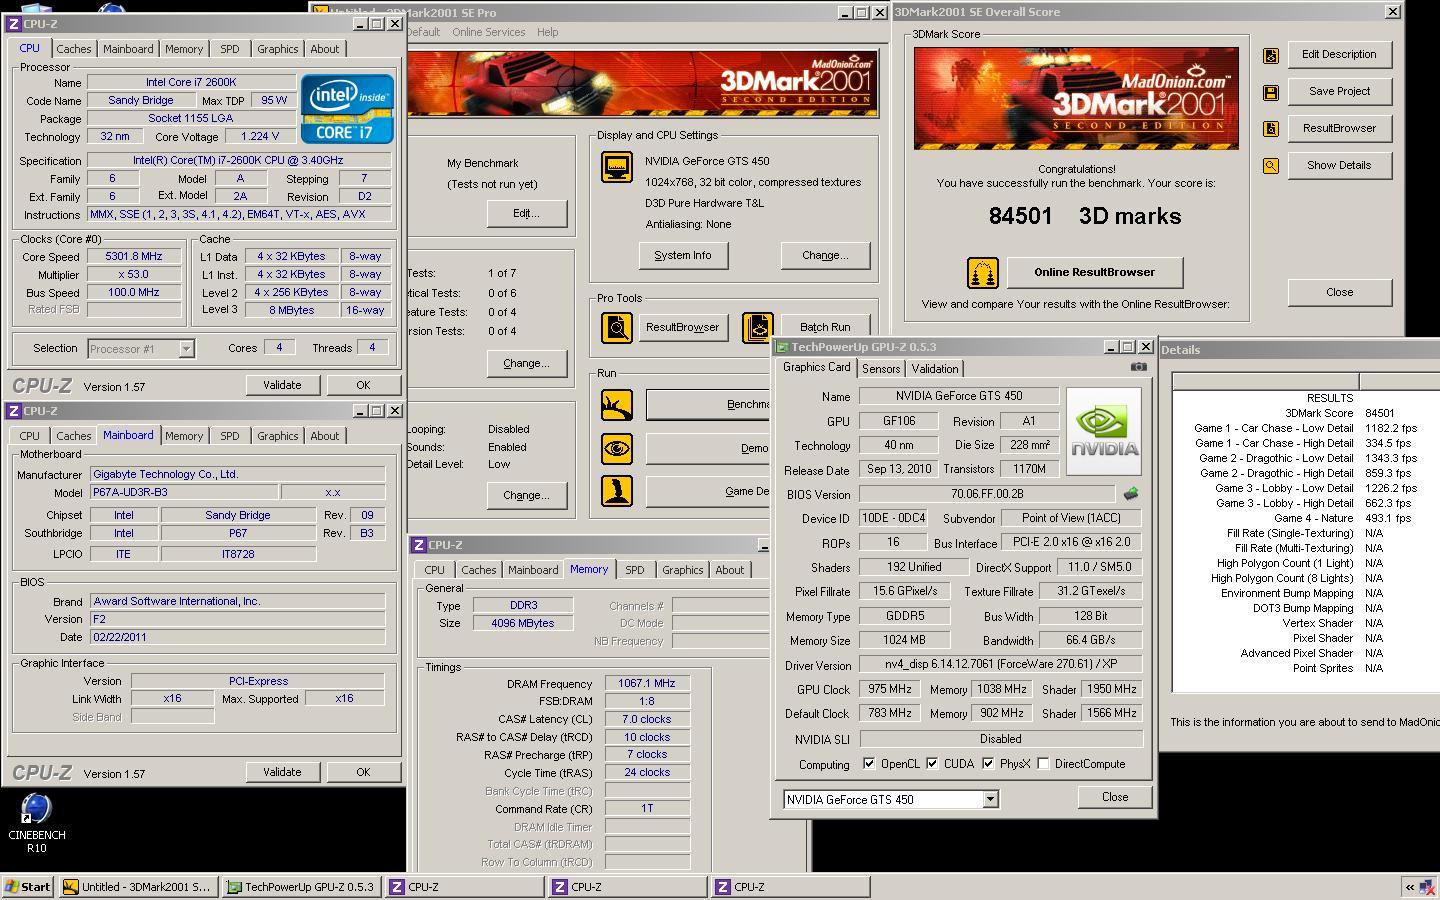This screenshot has width=1440, height=900.
Task: Switch to Caches tab in top CPU-Z
Action: point(73,49)
